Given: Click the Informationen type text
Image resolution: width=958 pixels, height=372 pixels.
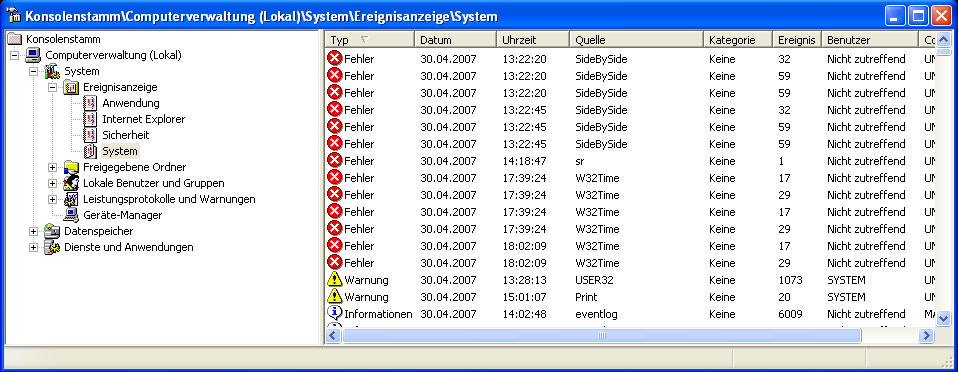Looking at the screenshot, I should coord(378,314).
